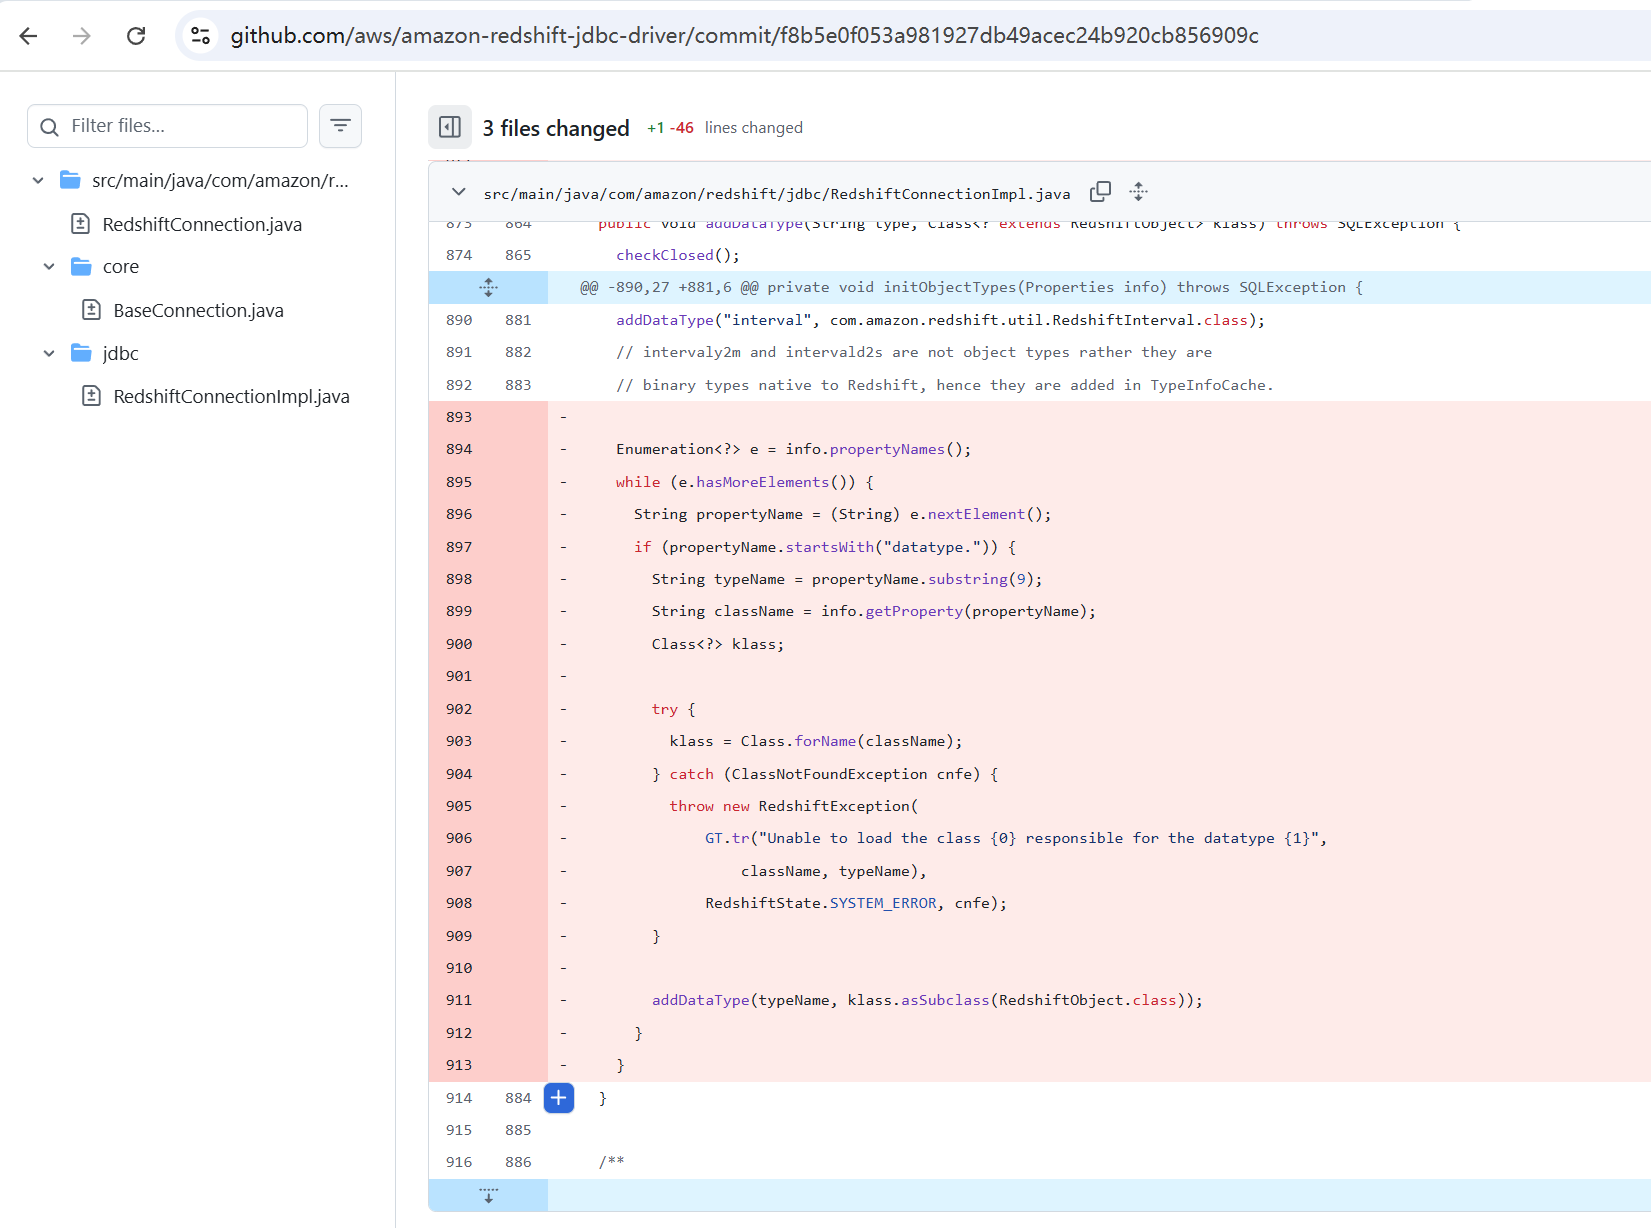Screen dimensions: 1651x1228
Task: Collapse the jdbc folder chevron
Action: pos(49,353)
